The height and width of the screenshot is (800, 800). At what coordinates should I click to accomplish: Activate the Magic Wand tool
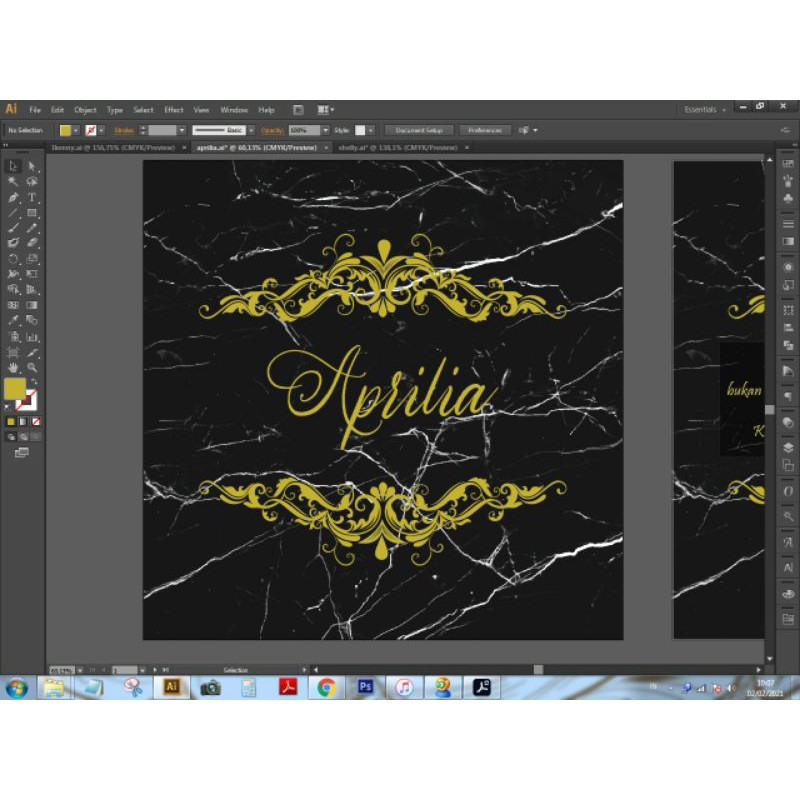coord(13,182)
